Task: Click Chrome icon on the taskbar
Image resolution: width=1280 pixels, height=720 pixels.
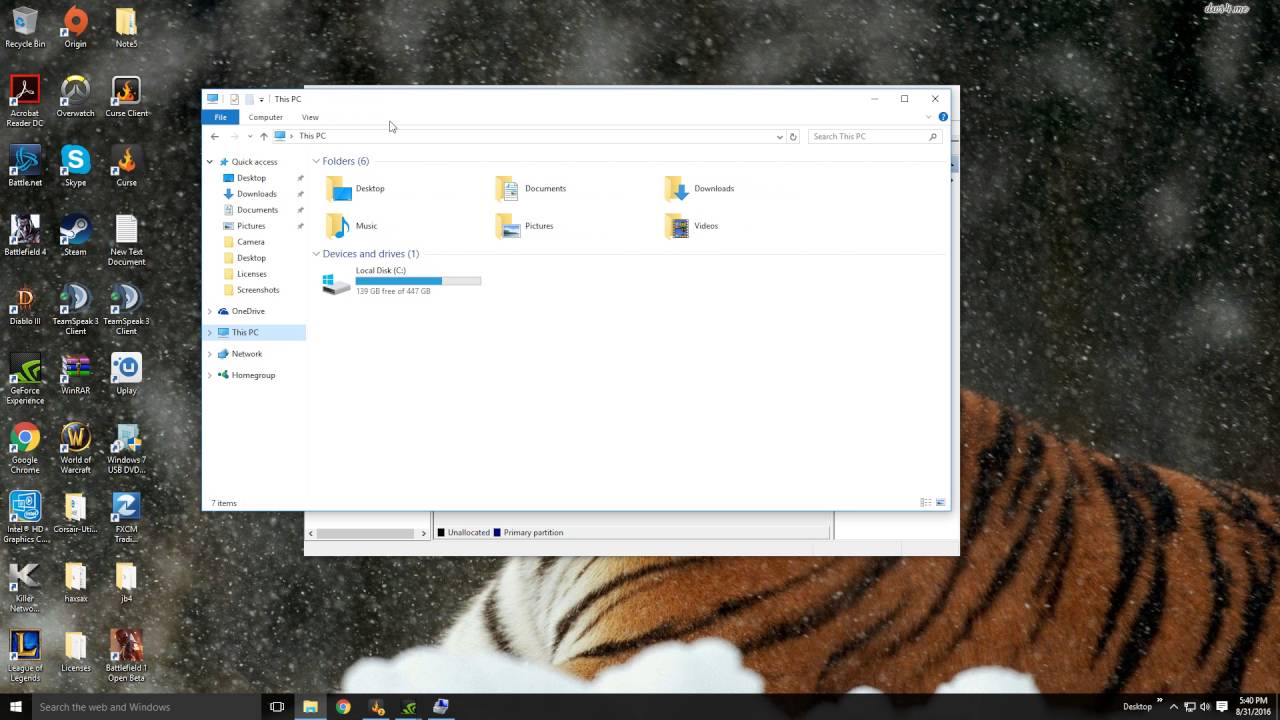Action: click(x=343, y=706)
